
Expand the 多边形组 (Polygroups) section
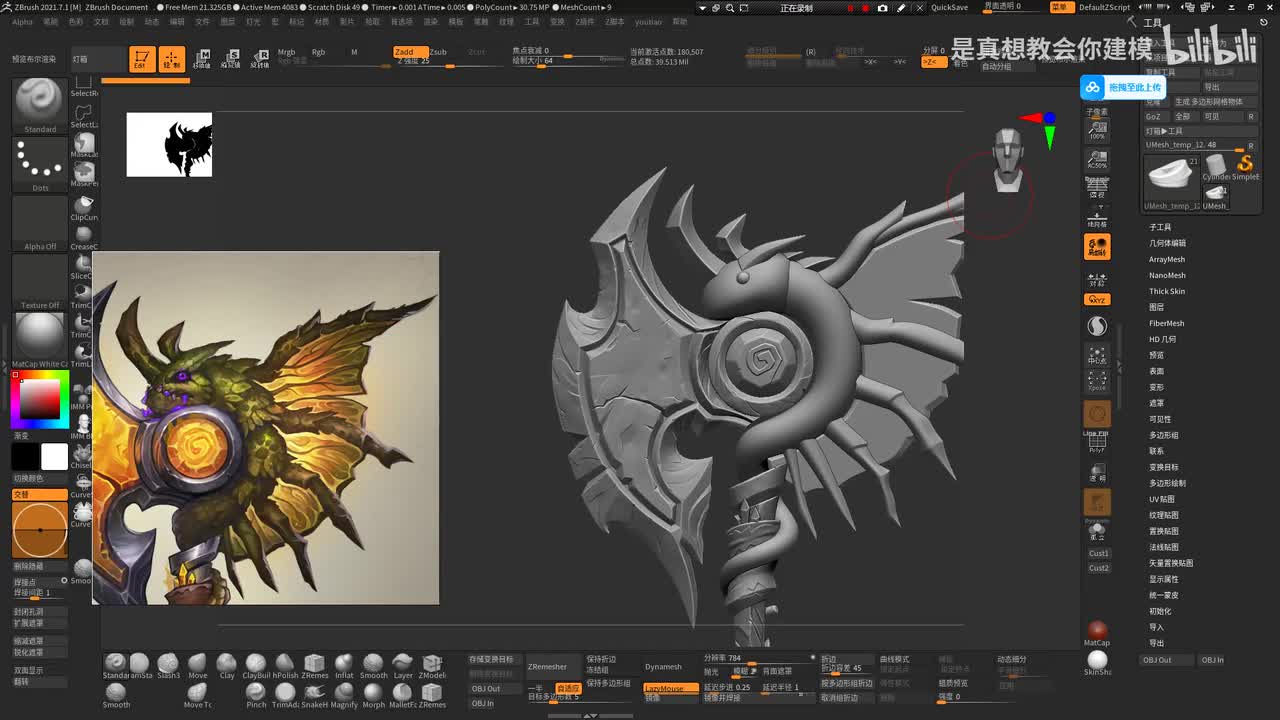click(x=1164, y=435)
